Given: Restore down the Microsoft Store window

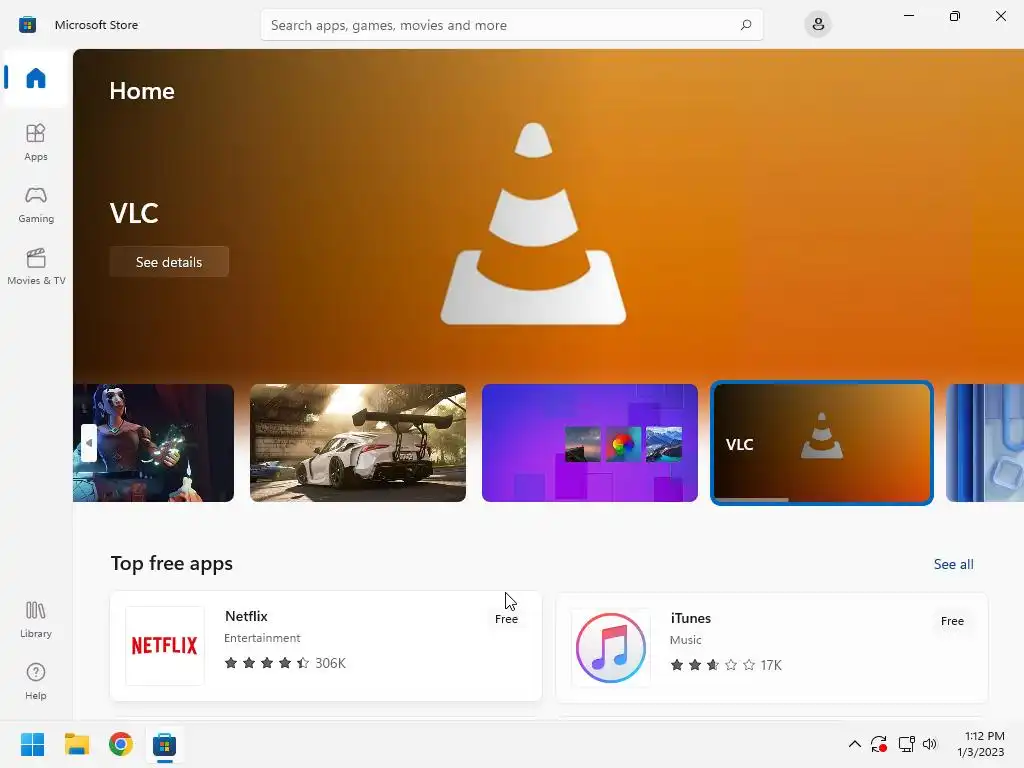Looking at the screenshot, I should 955,16.
